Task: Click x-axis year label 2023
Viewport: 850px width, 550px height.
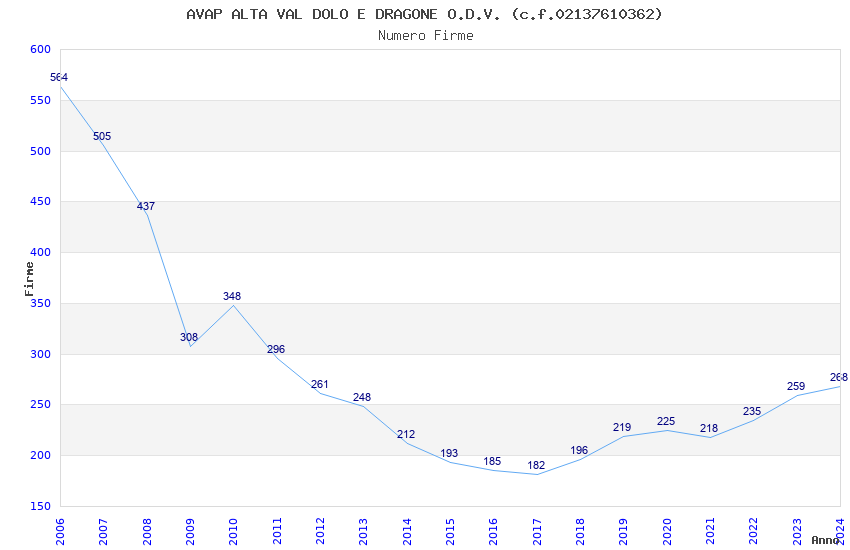Action: point(797,532)
